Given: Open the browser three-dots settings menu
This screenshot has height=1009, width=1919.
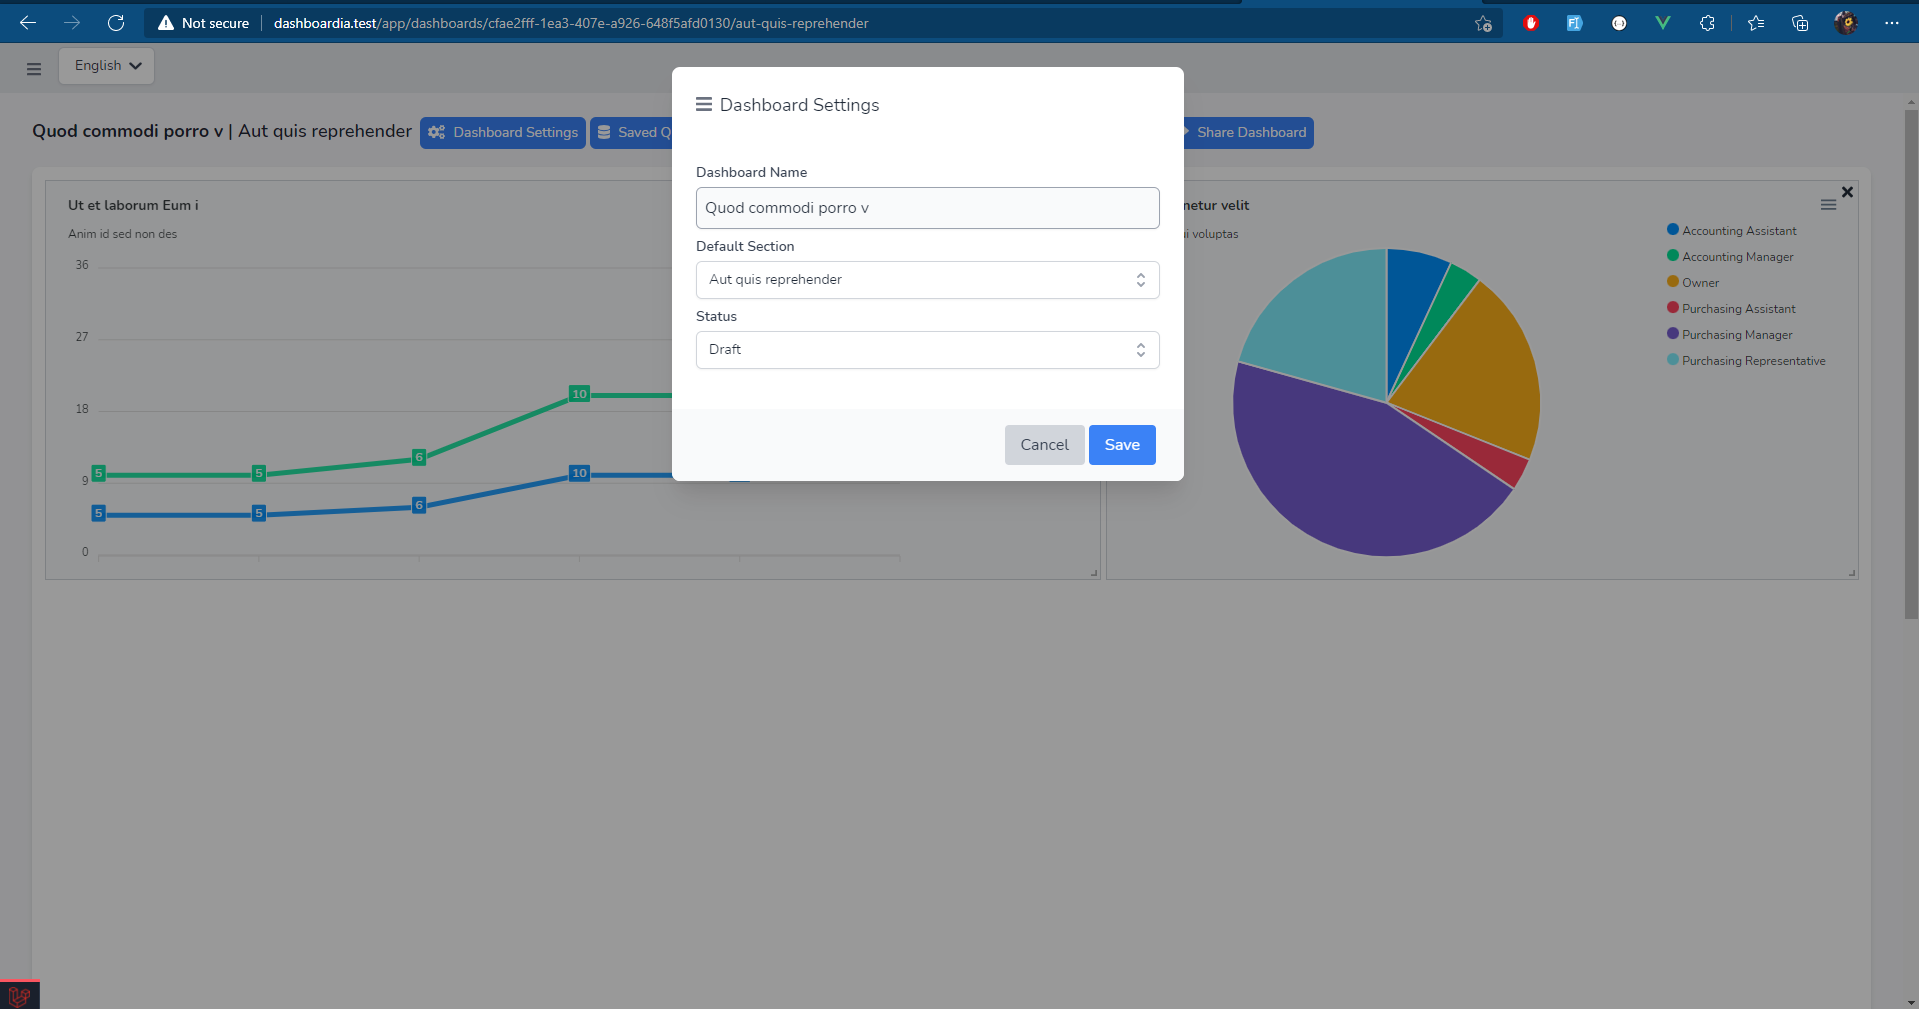Looking at the screenshot, I should tap(1891, 23).
